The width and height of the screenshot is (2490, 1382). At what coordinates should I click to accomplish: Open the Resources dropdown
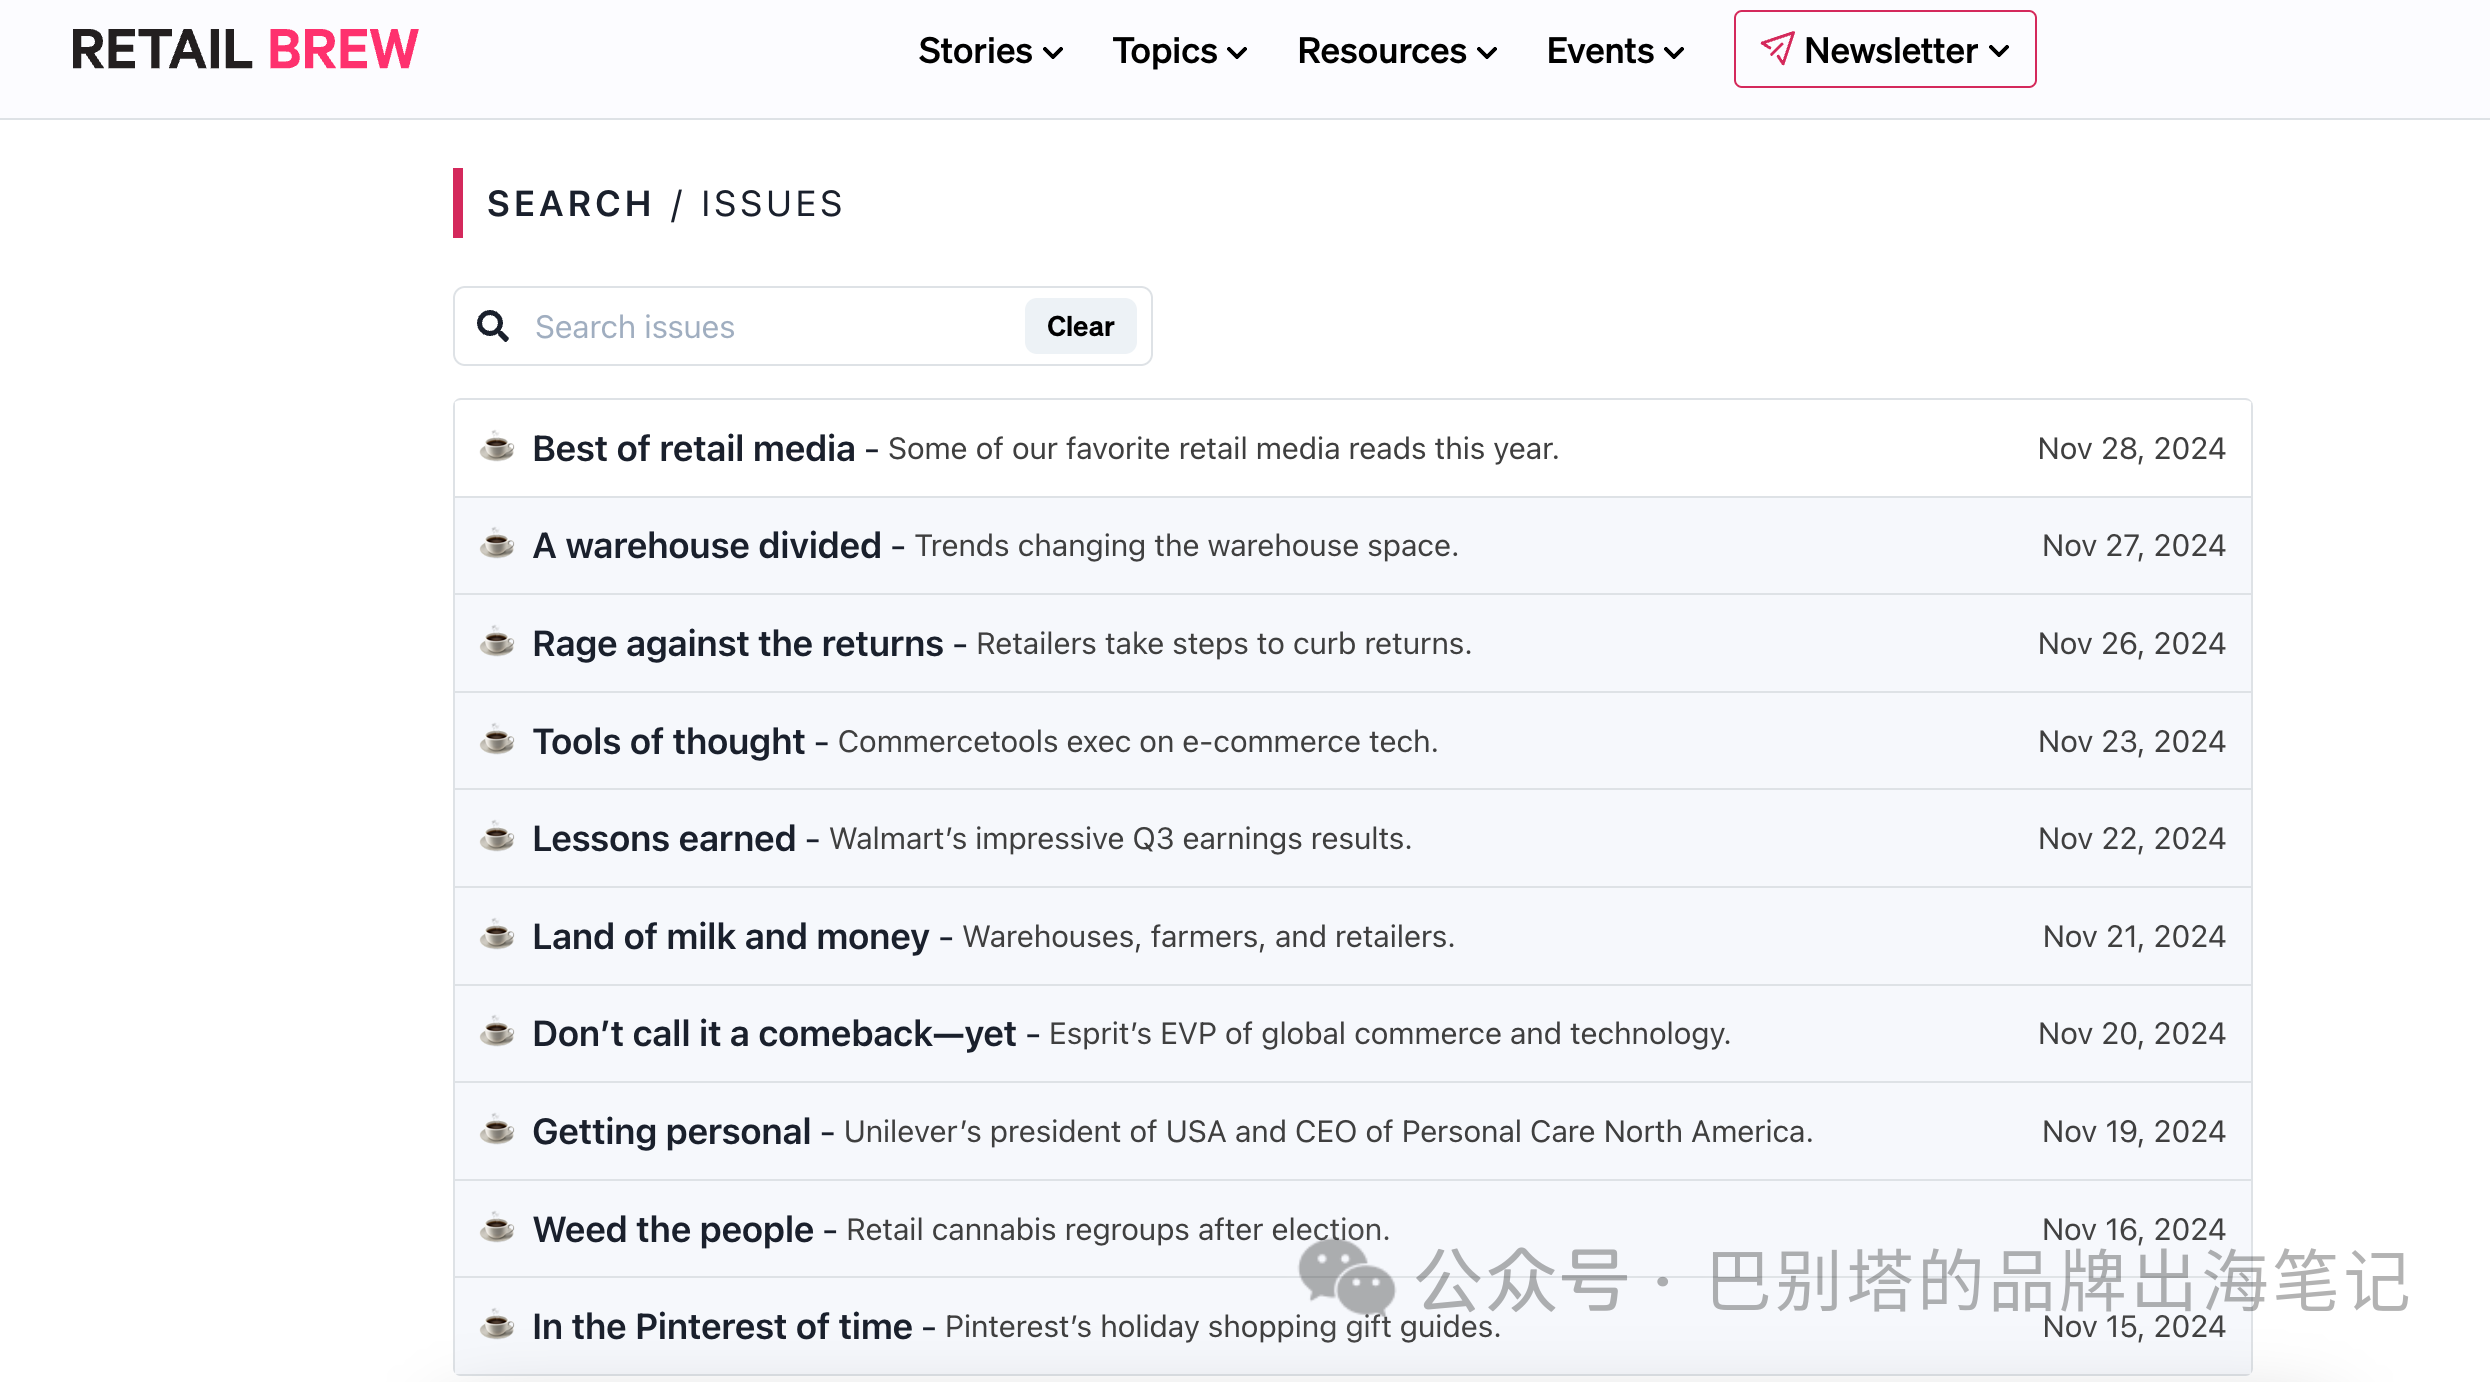[1397, 51]
